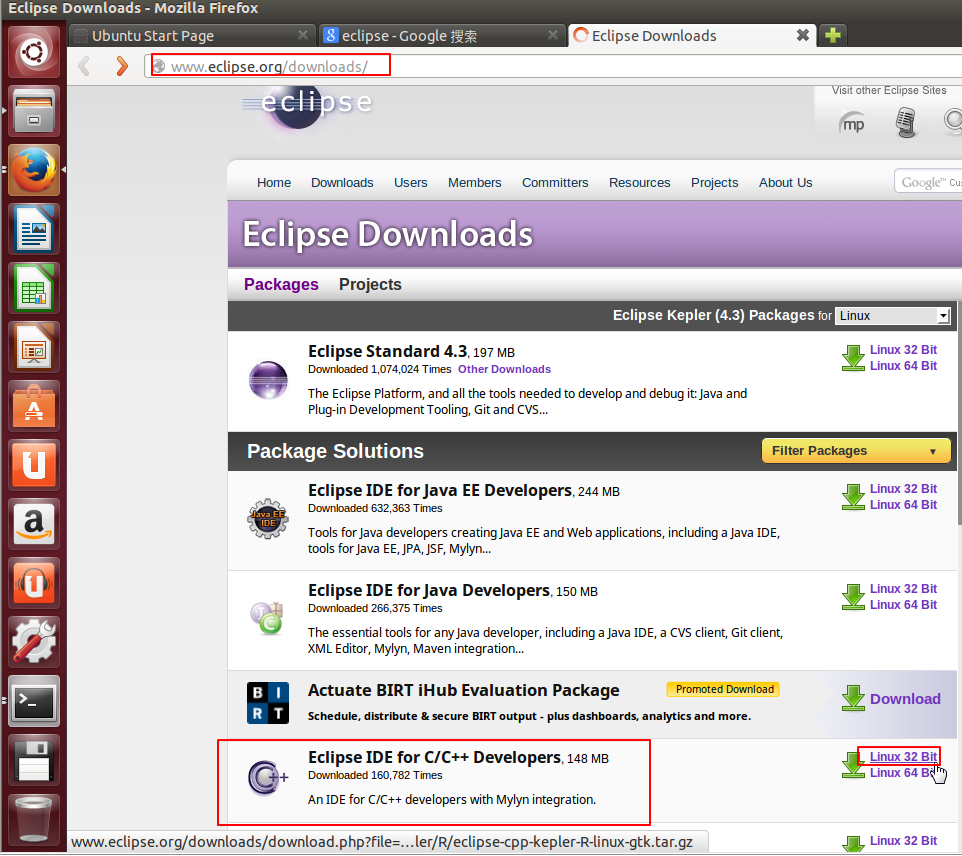Close the Ubuntu Start Page tab
The image size is (962, 856).
tap(302, 35)
